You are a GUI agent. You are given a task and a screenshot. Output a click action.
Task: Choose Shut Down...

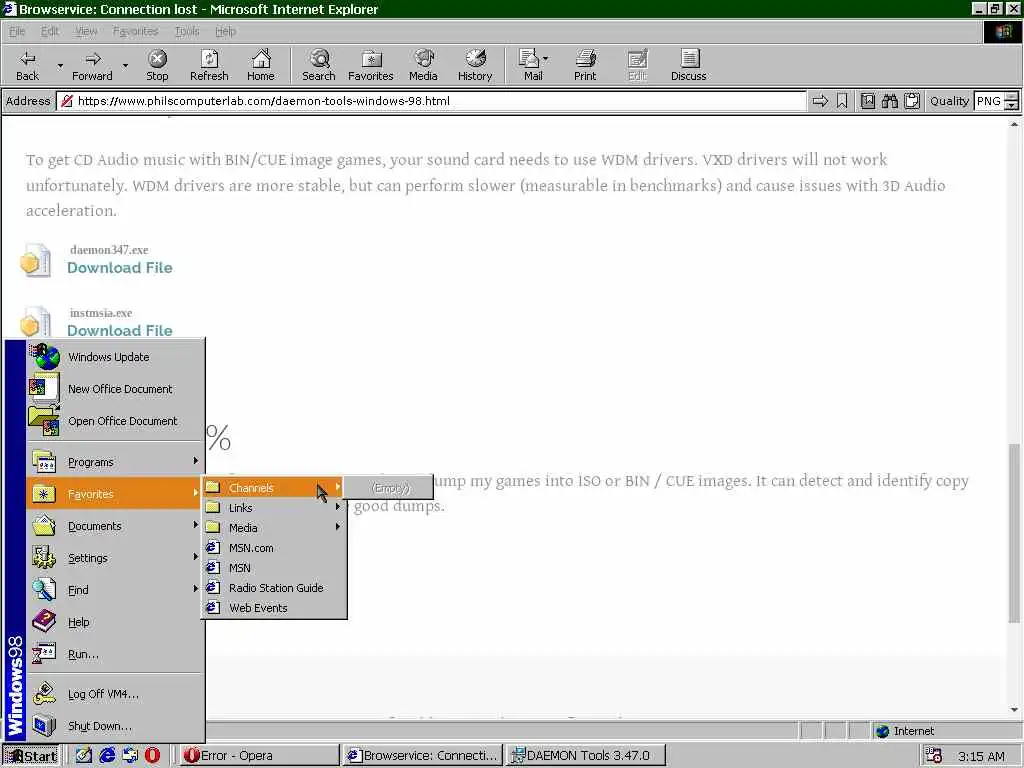115,726
